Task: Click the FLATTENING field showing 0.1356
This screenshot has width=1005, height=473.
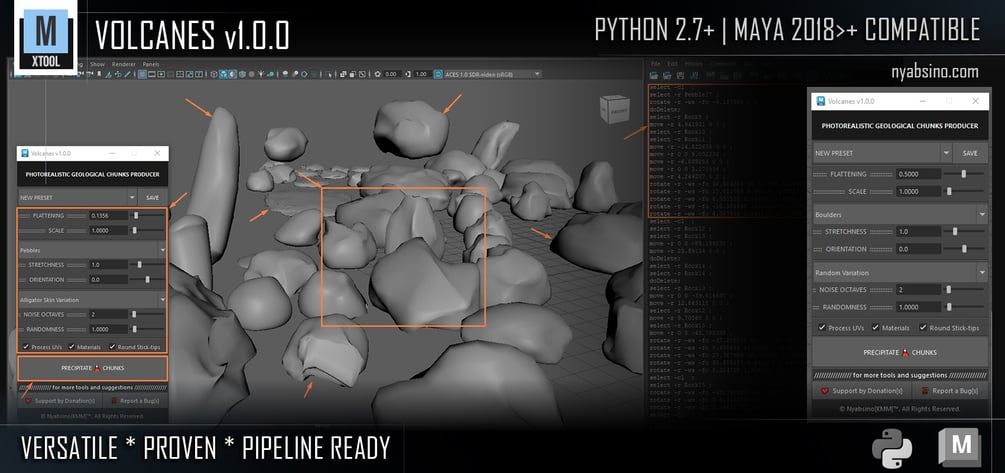Action: (109, 215)
